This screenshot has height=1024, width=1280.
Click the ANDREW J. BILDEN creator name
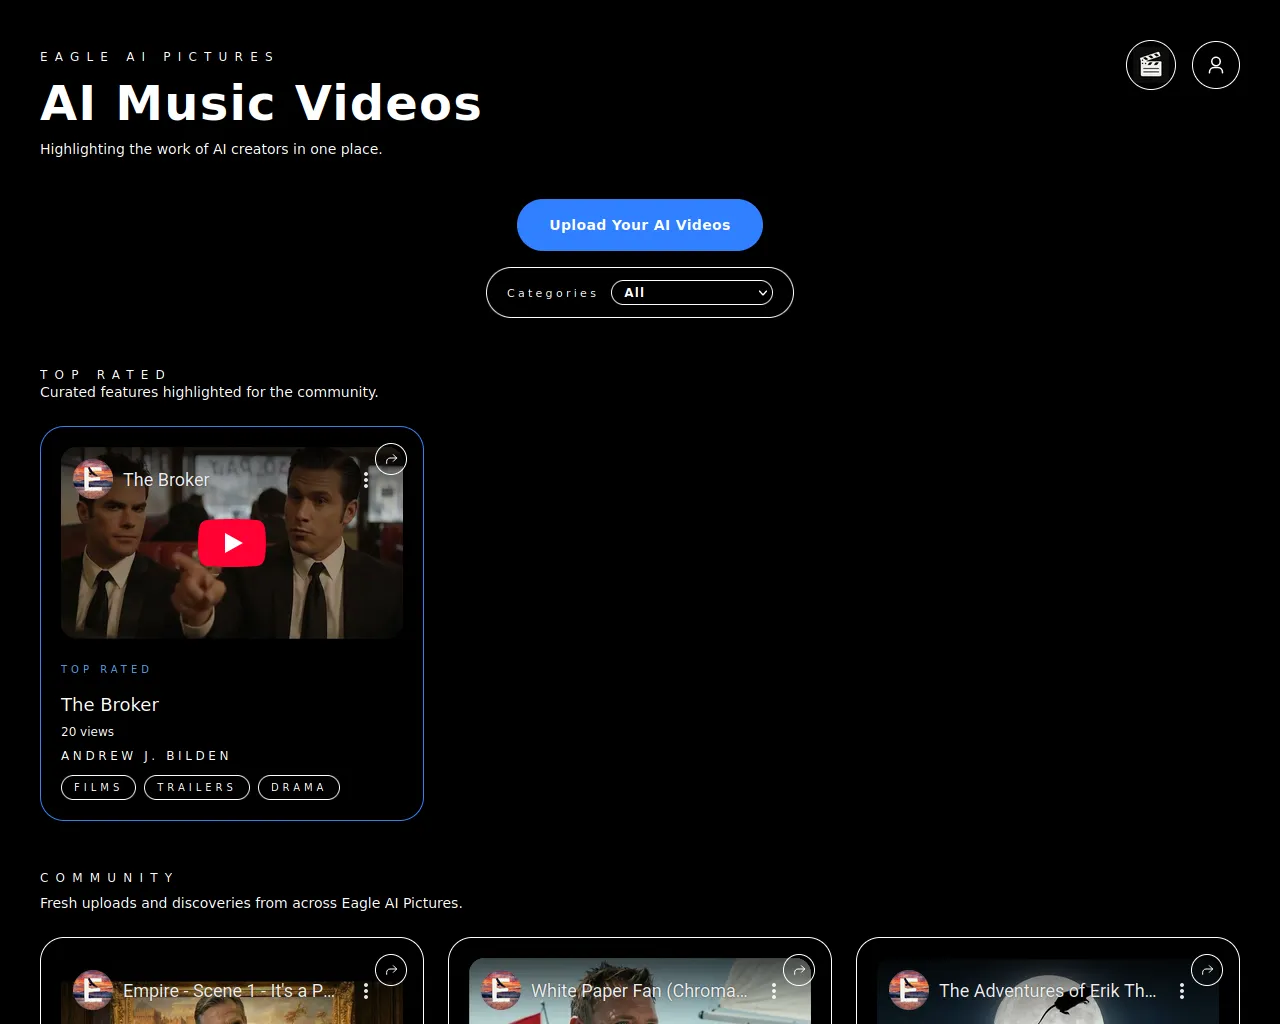tap(146, 755)
